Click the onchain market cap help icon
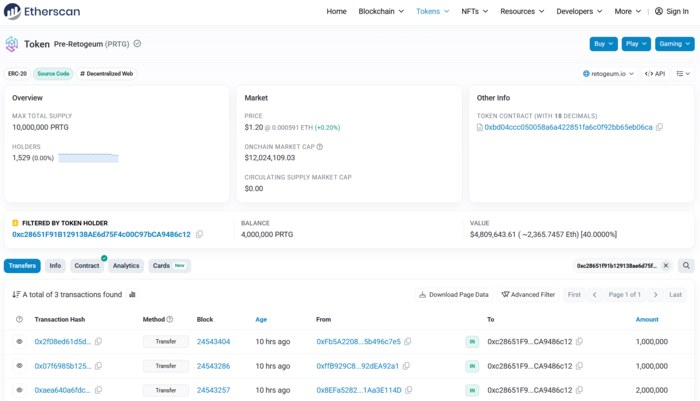This screenshot has width=700, height=401. pos(320,147)
